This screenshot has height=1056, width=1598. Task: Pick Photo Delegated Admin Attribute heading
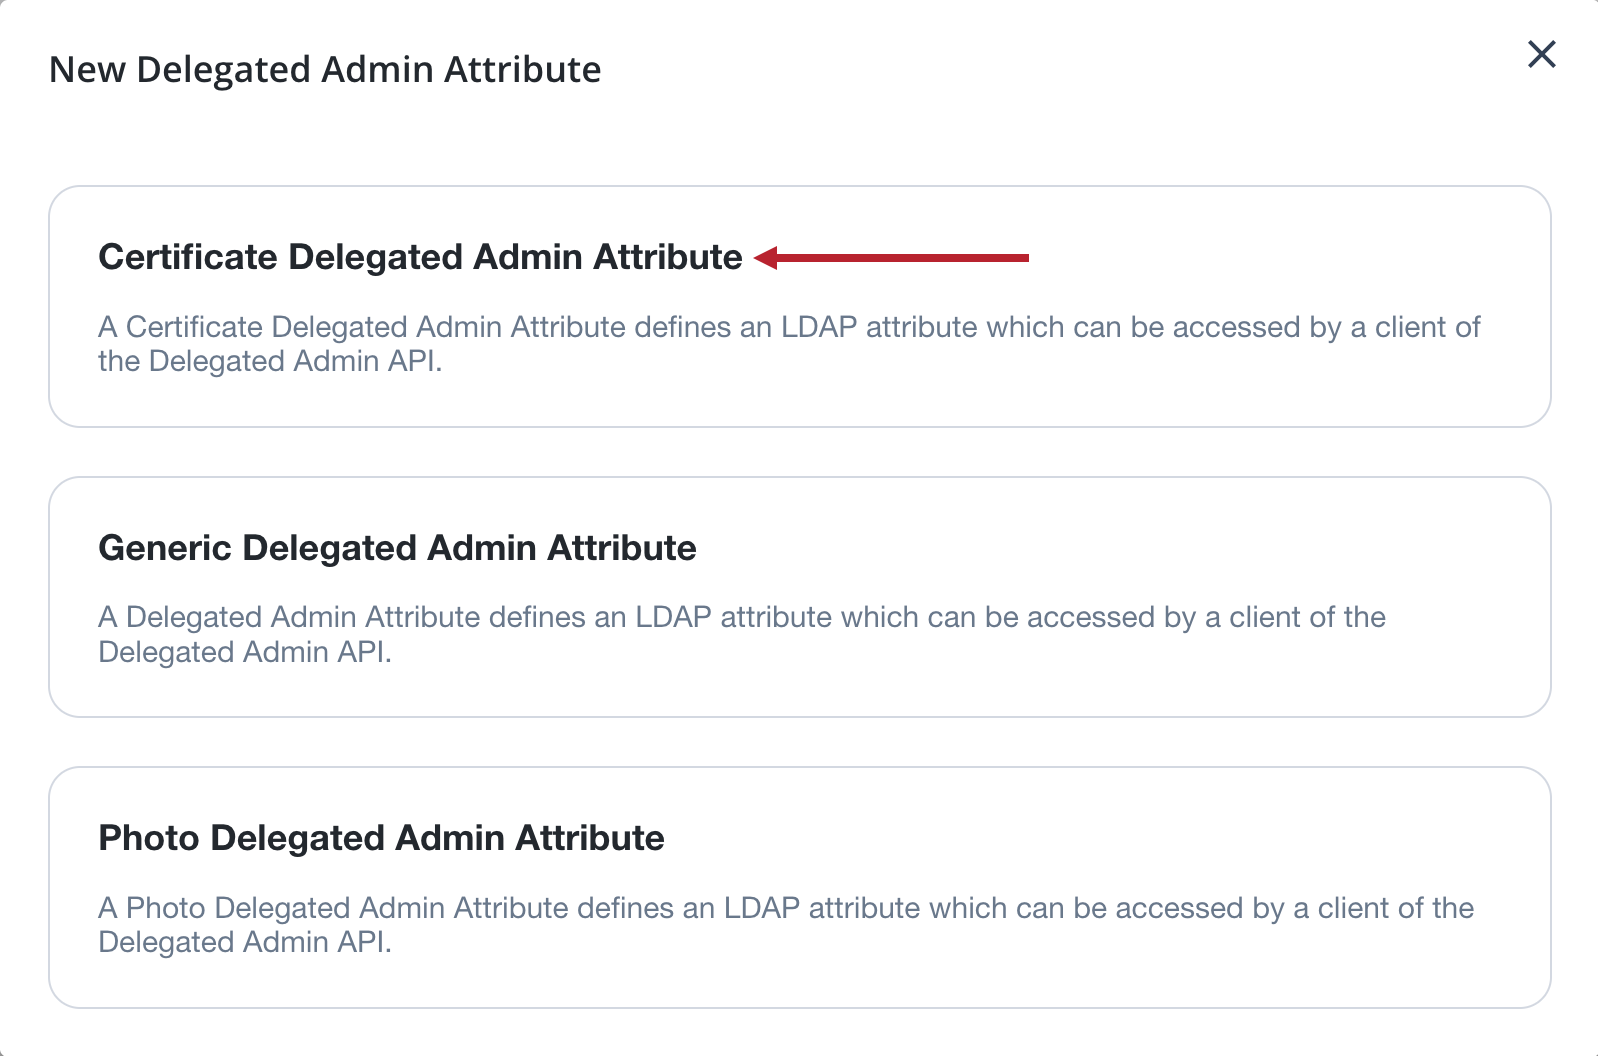click(381, 838)
